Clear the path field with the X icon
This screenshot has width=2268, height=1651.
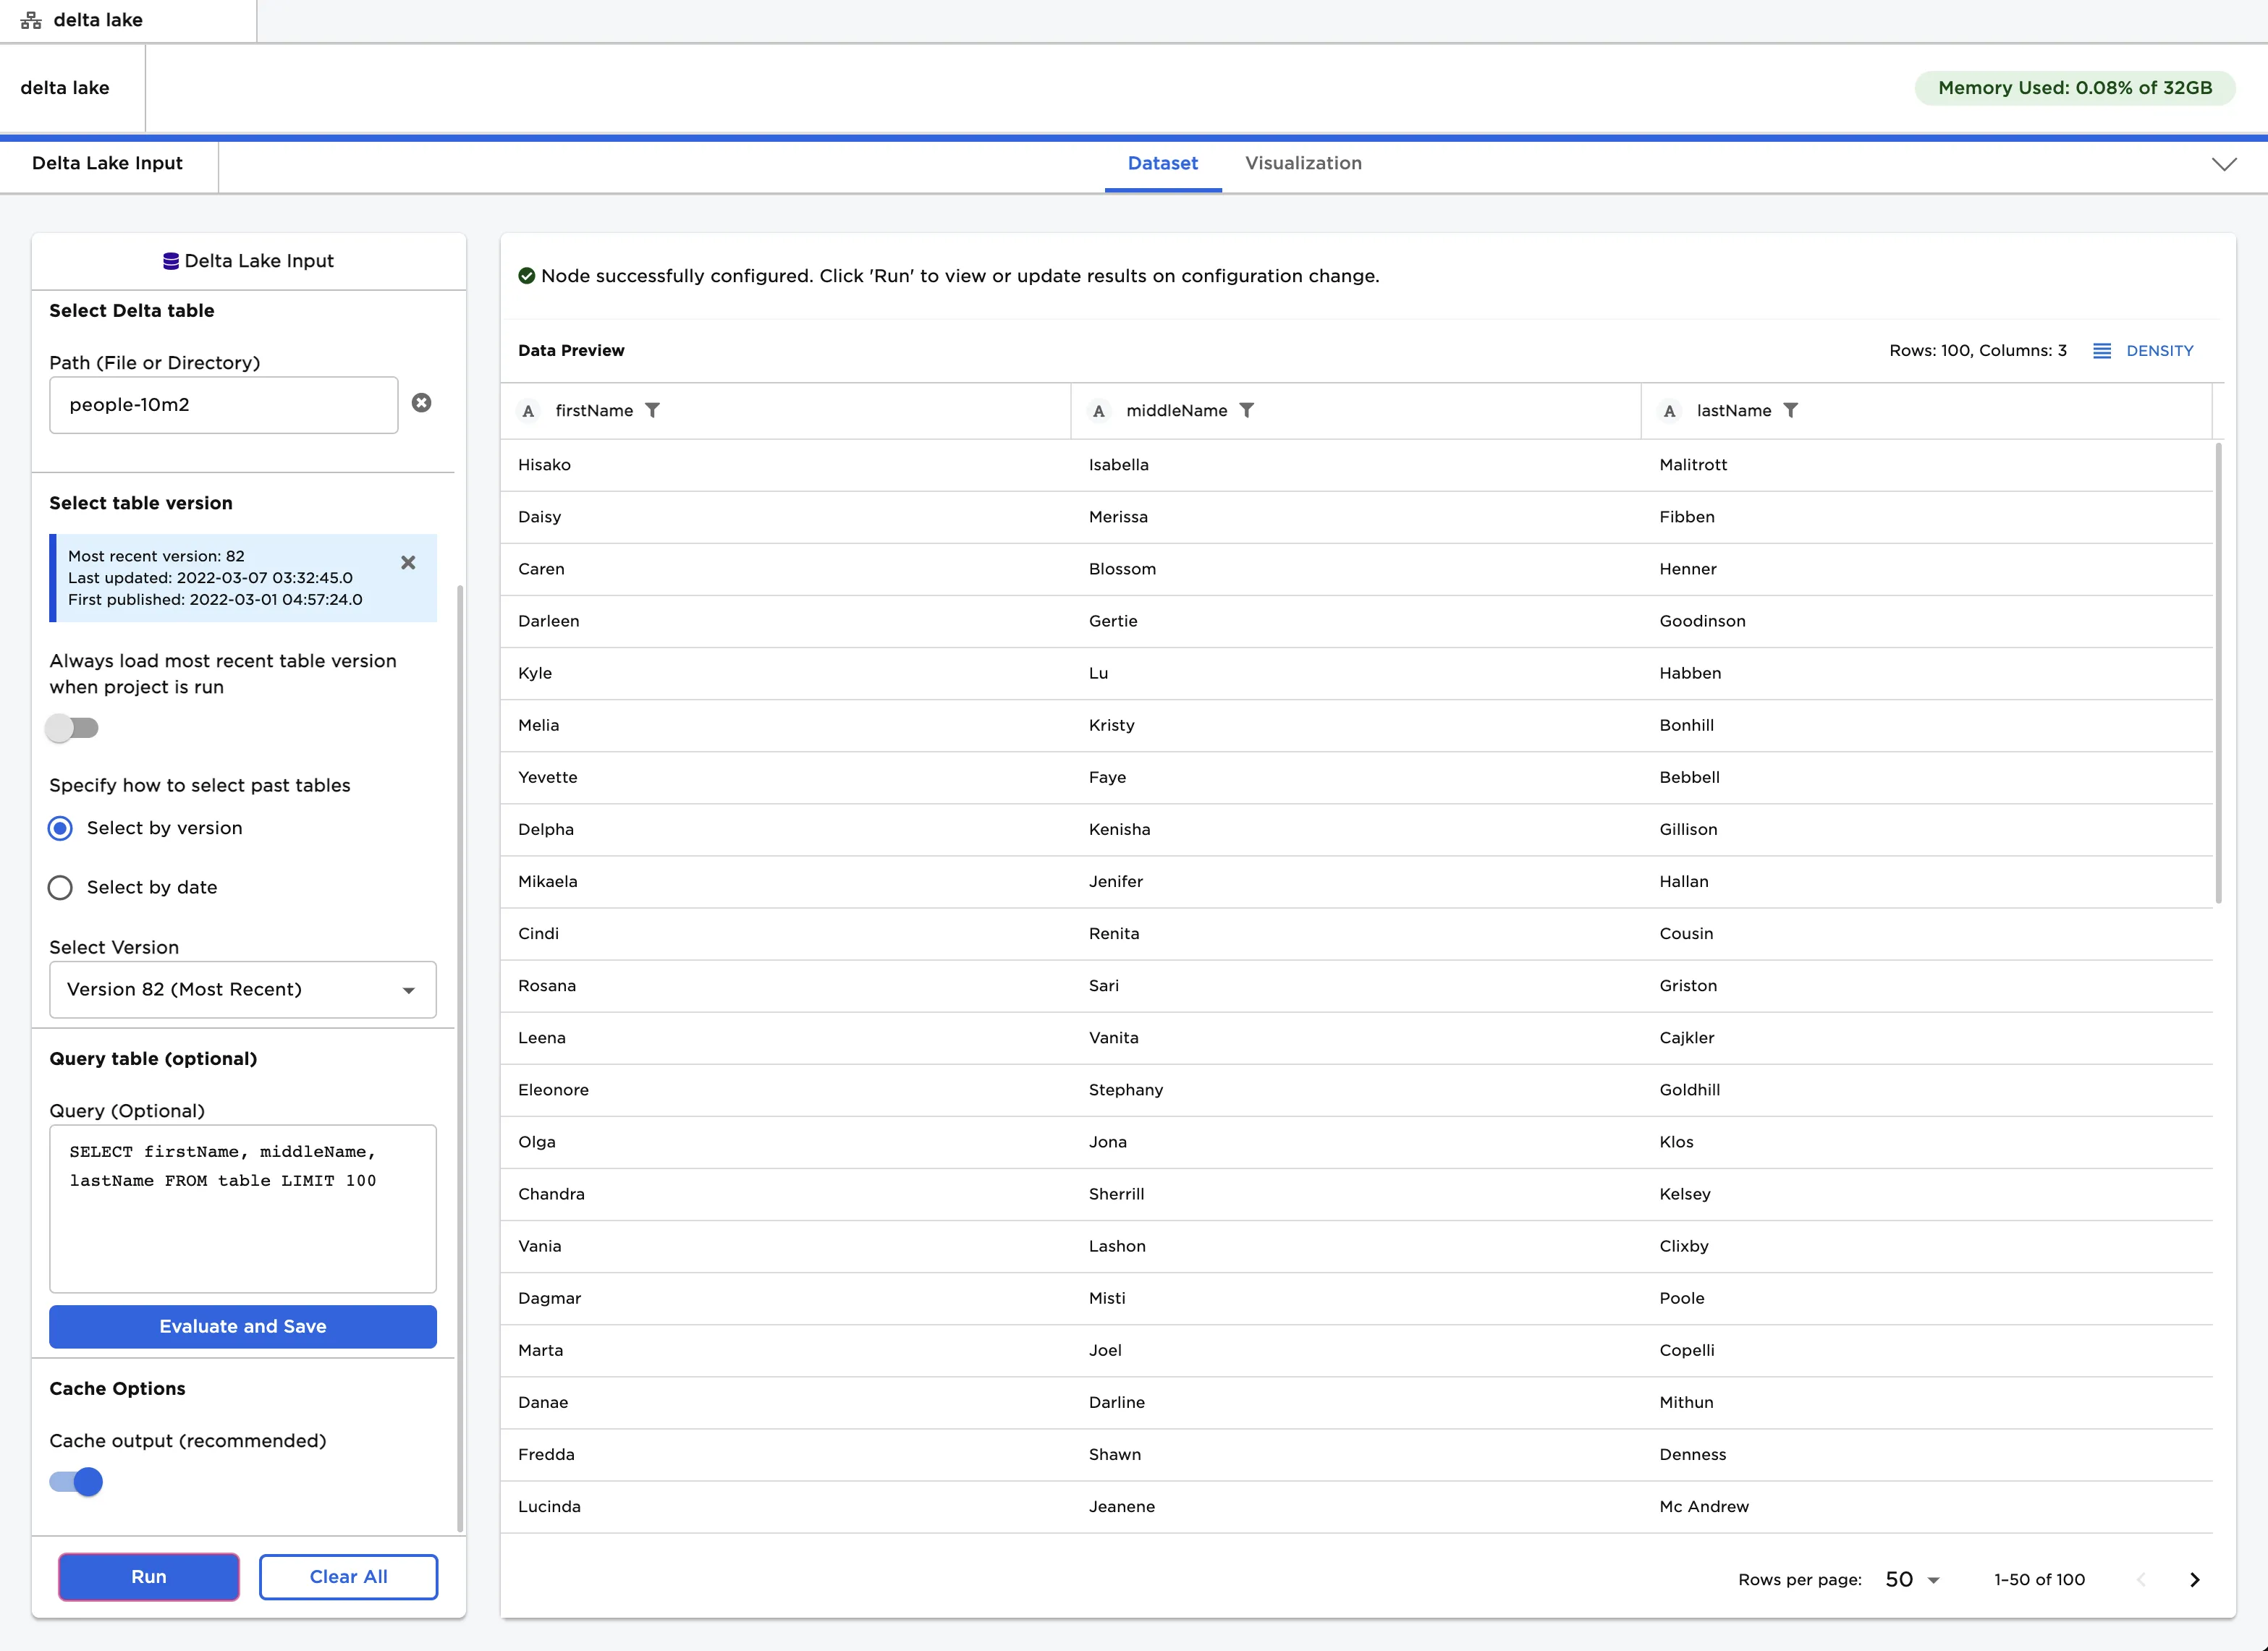[x=421, y=403]
